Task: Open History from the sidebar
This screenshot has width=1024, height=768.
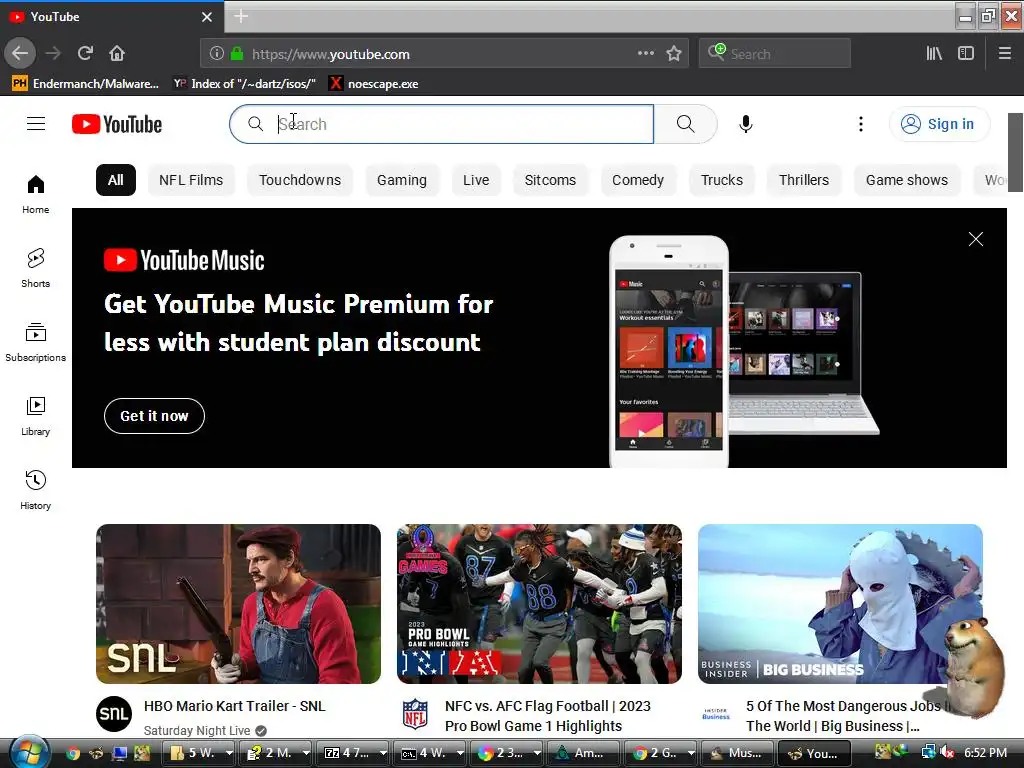Action: 35,490
